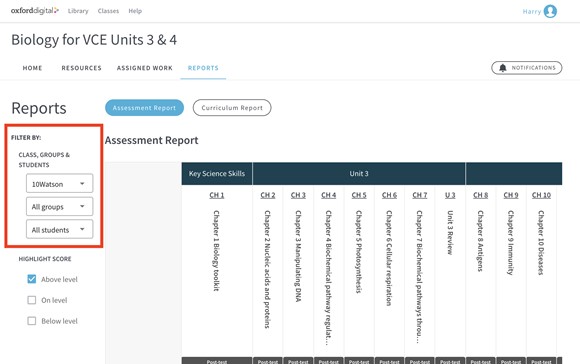Open the All students dropdown
Screen dimensions: 580x364
[60, 229]
